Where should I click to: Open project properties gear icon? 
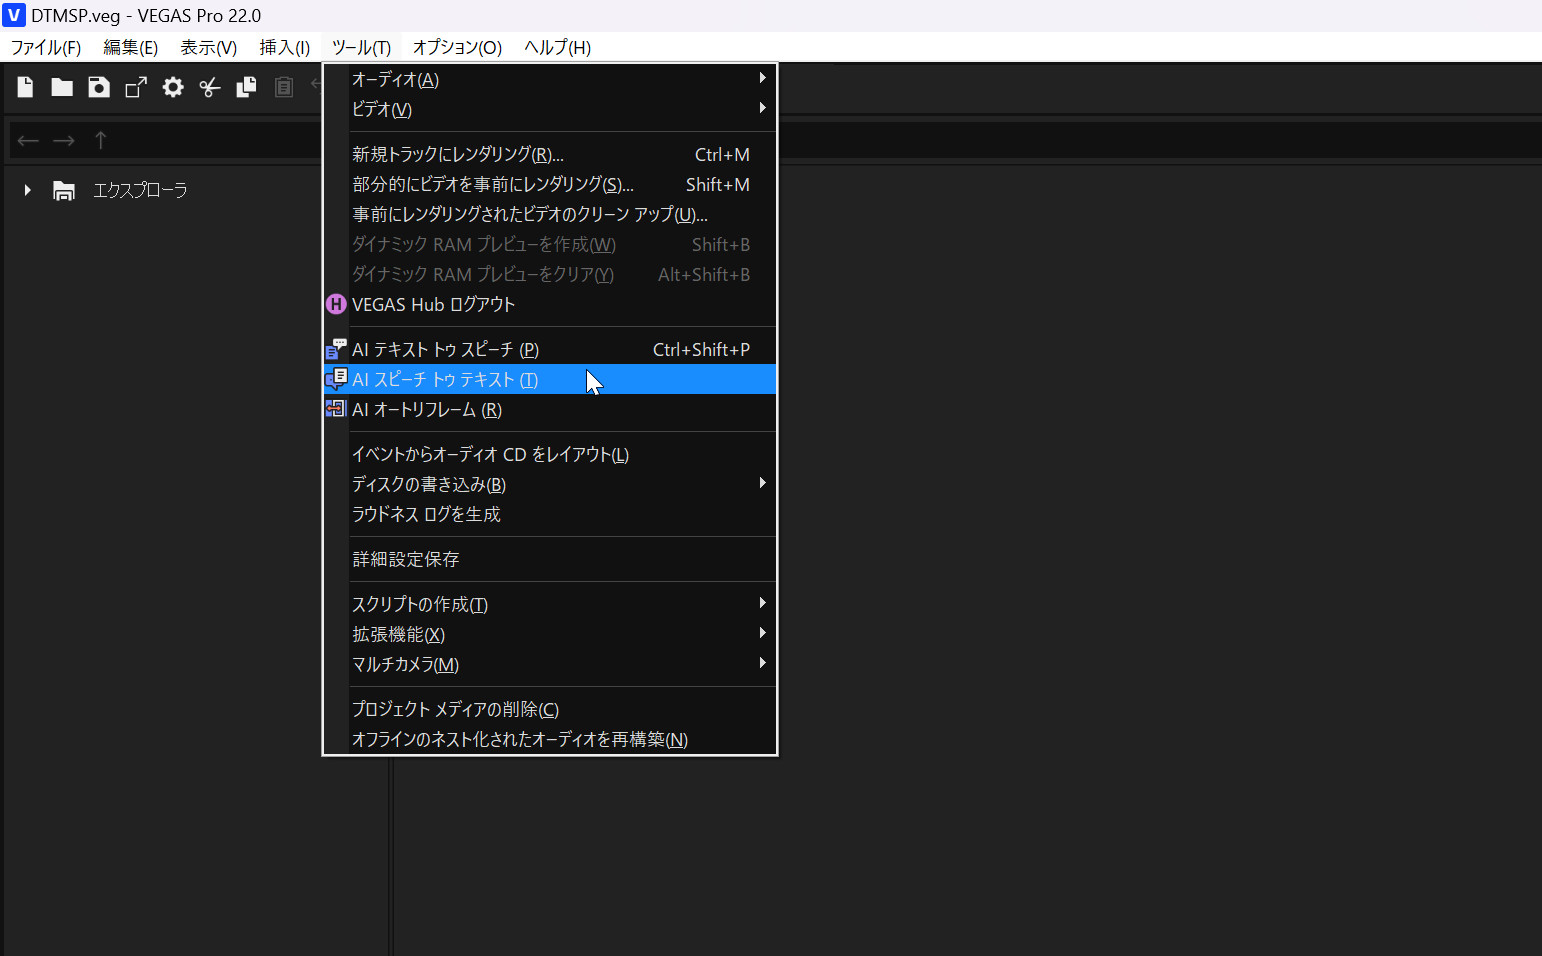tap(173, 87)
